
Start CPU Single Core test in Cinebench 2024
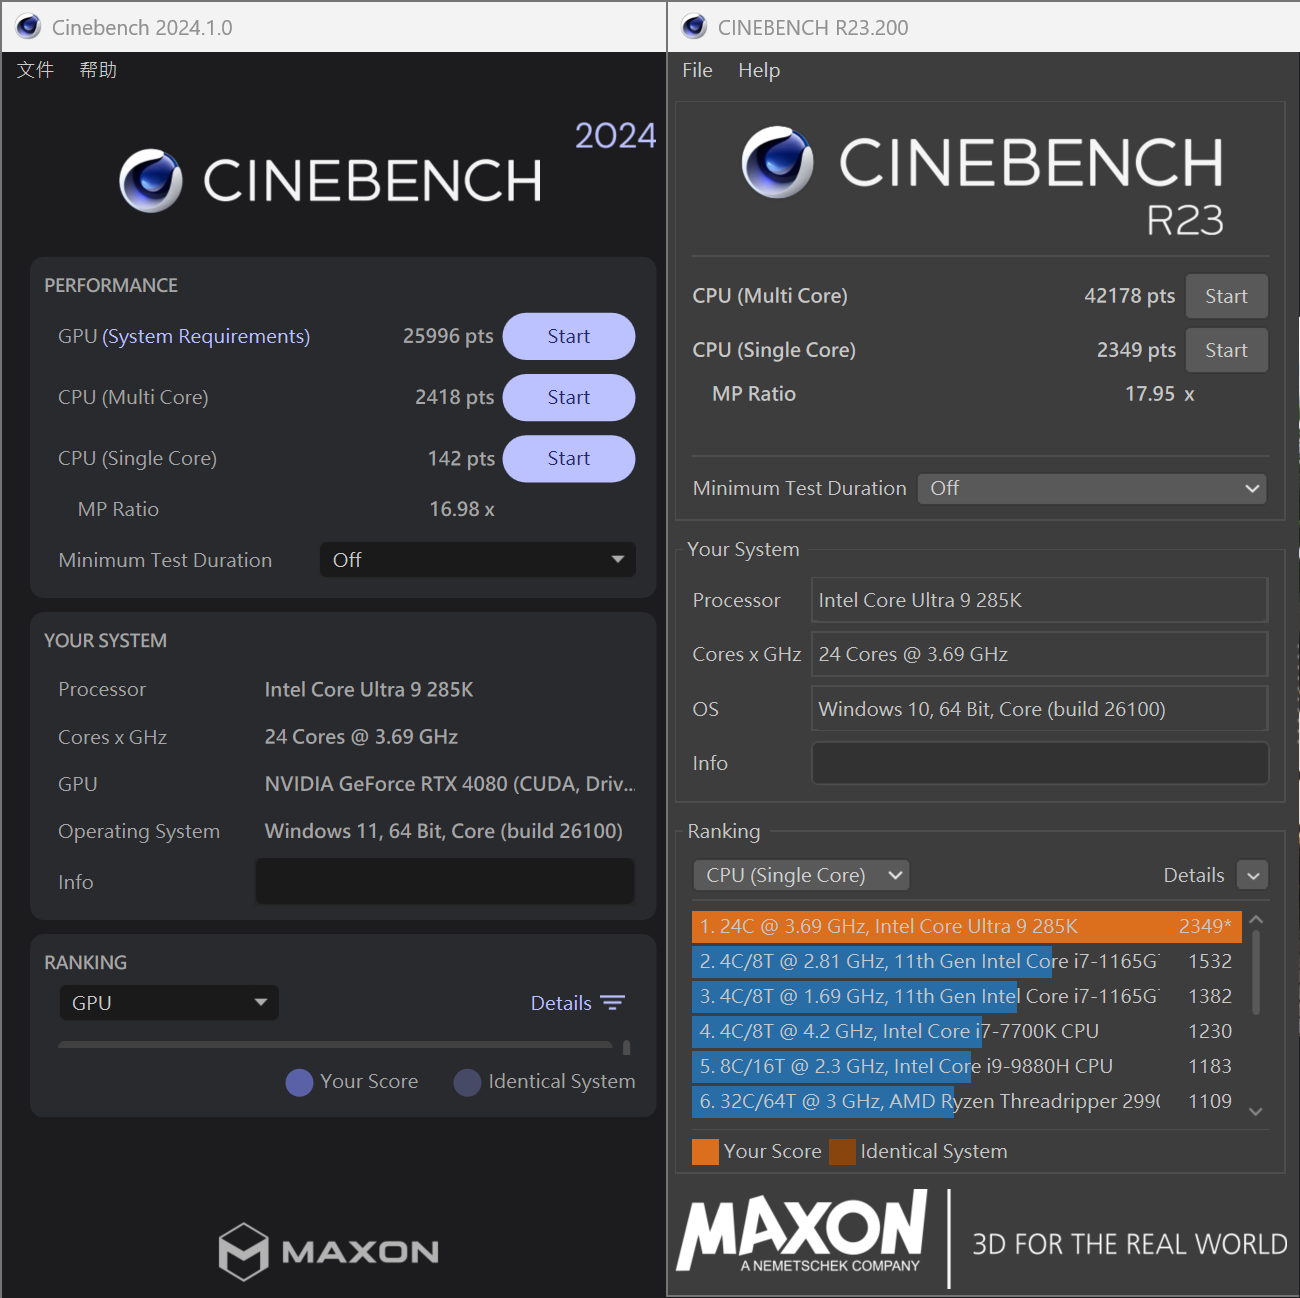coord(569,458)
